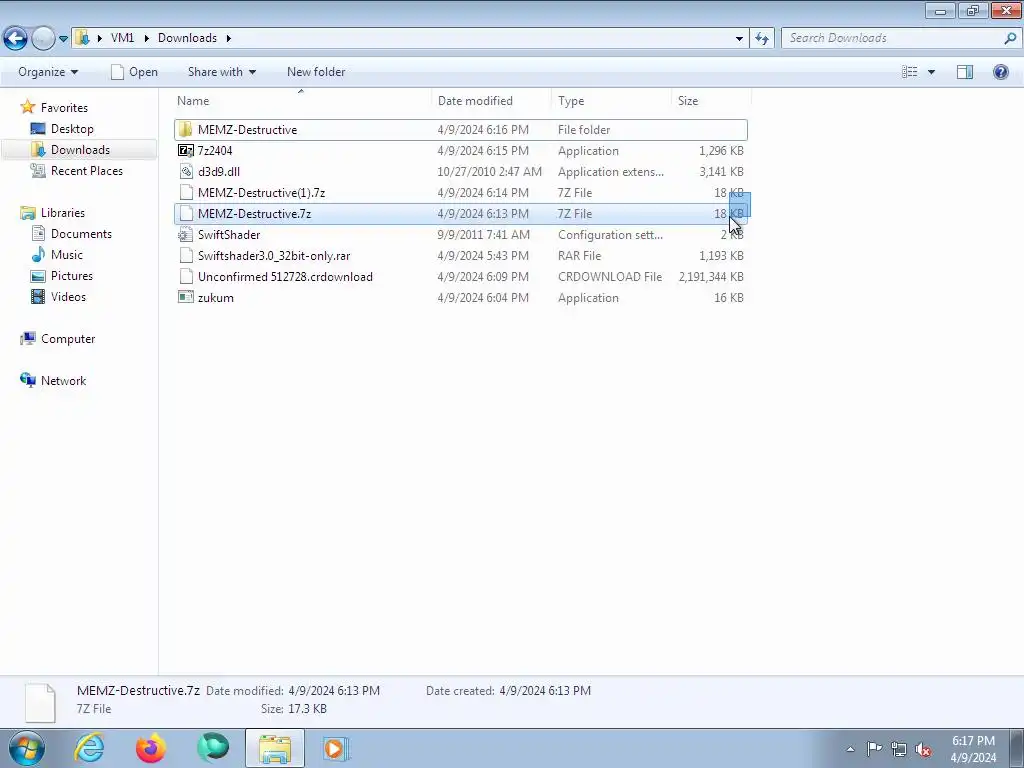This screenshot has width=1024, height=768.
Task: Show hidden tray icons arrow
Action: 850,749
